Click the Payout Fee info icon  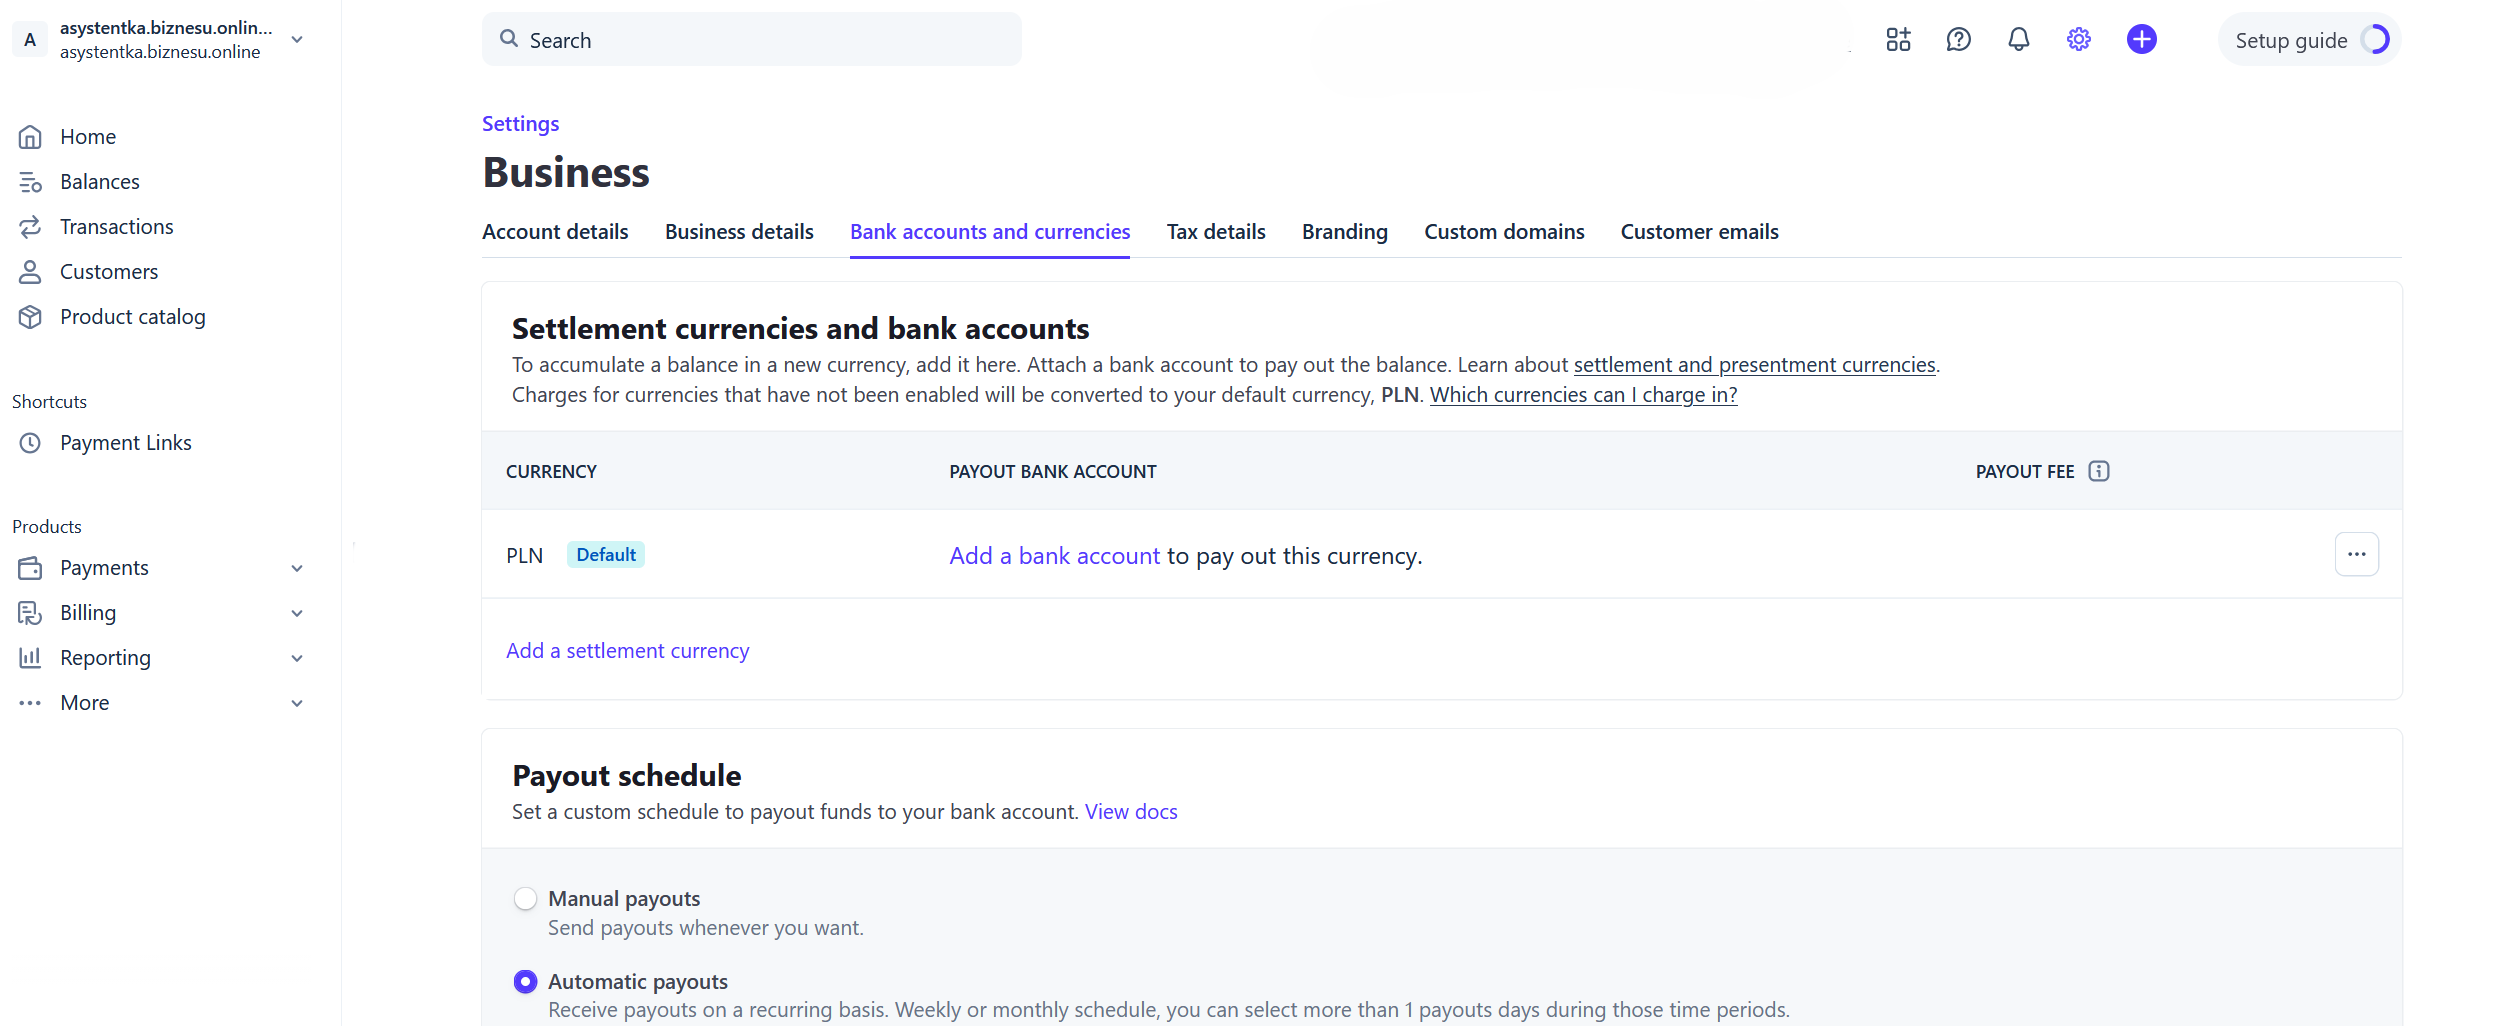(x=2099, y=471)
